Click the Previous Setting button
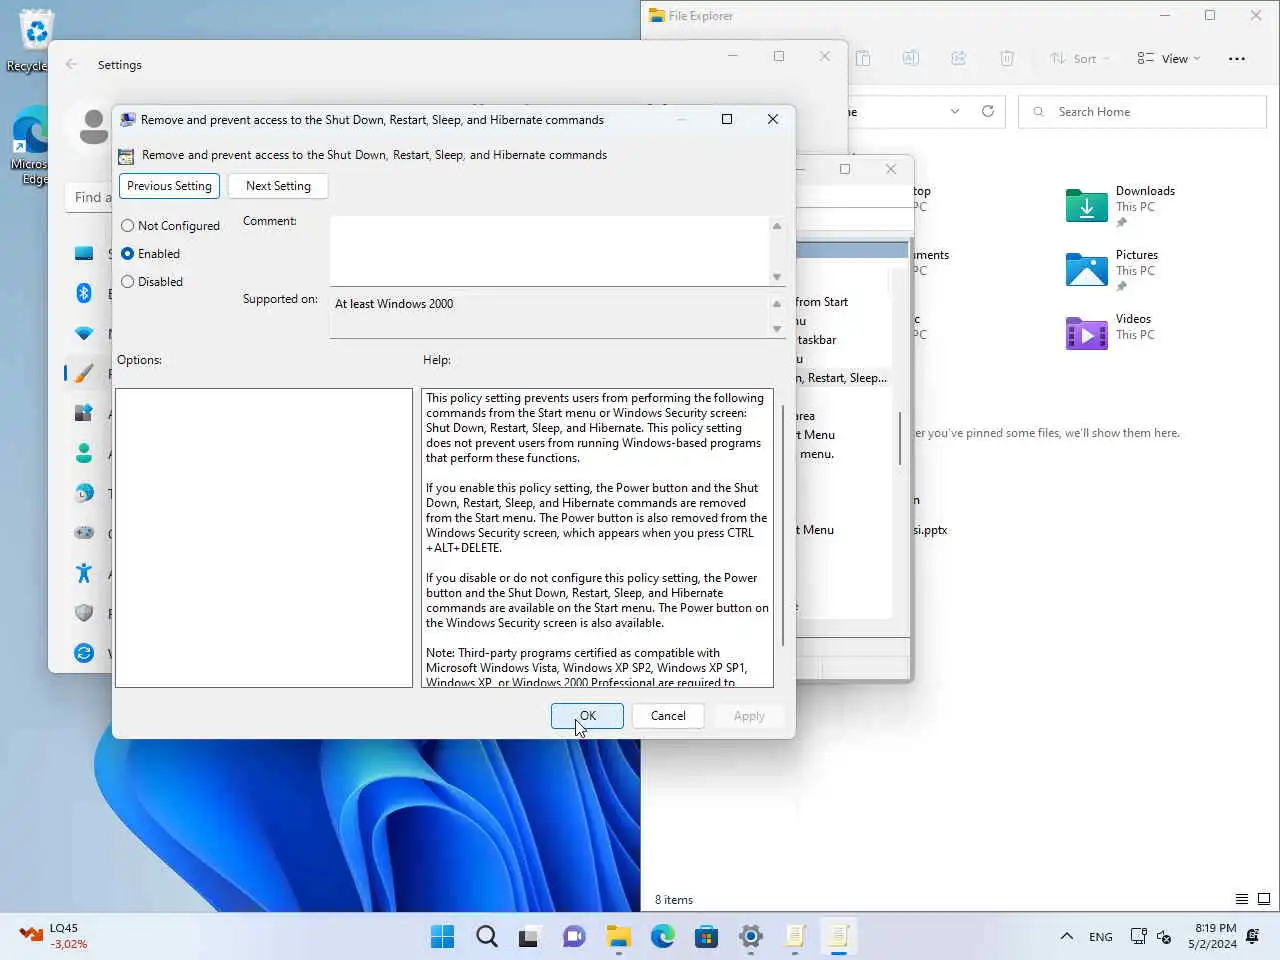The height and width of the screenshot is (960, 1280). point(169,186)
